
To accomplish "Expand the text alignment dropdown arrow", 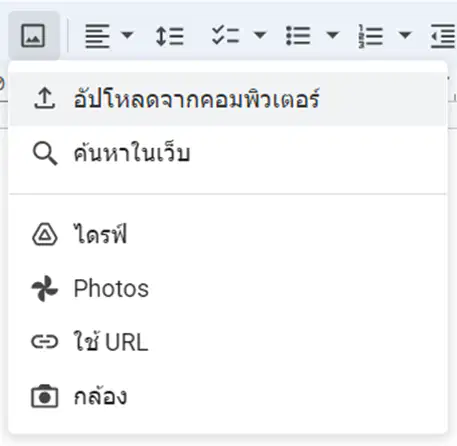I will [127, 35].
